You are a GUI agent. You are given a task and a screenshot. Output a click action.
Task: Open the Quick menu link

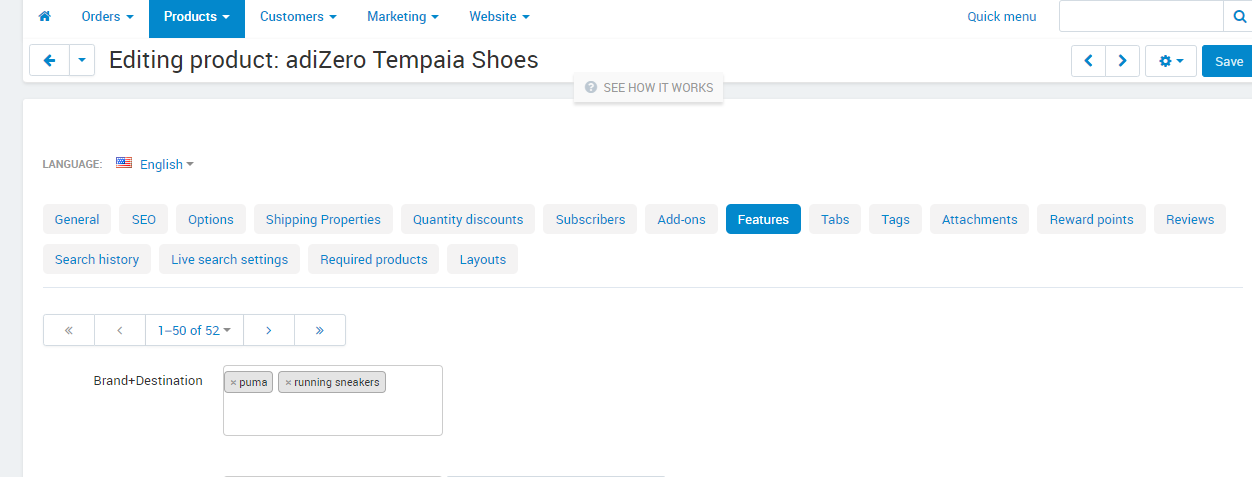click(1002, 17)
